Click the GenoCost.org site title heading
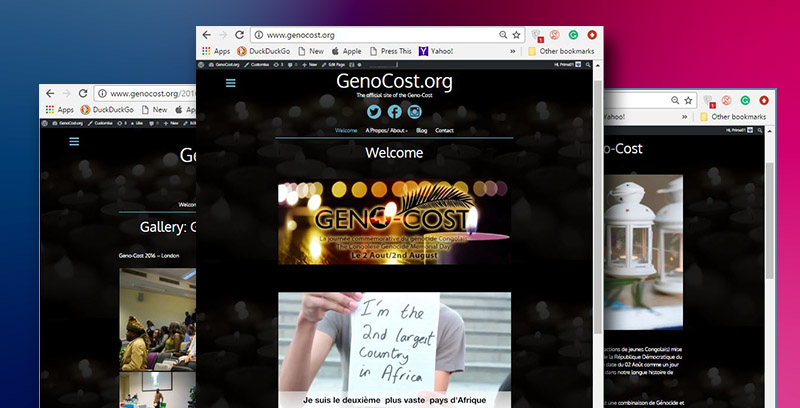This screenshot has width=800, height=408. [x=394, y=81]
